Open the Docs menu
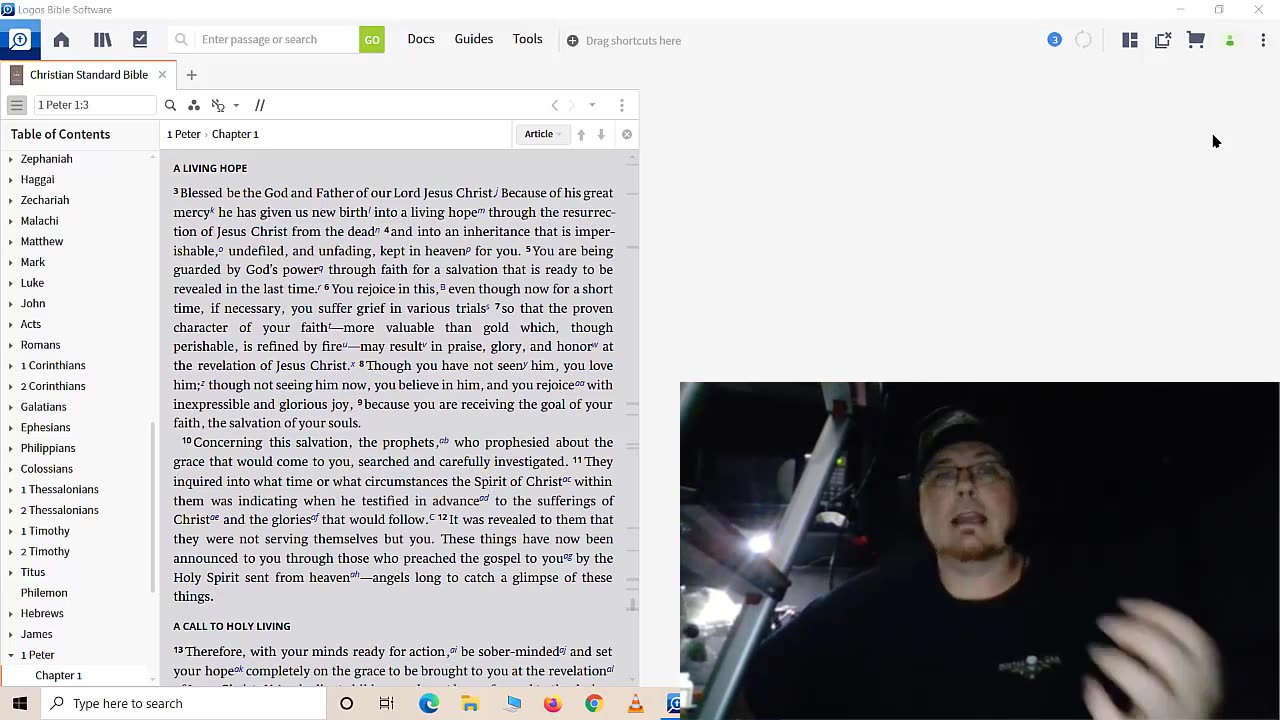The image size is (1280, 720). [x=421, y=39]
